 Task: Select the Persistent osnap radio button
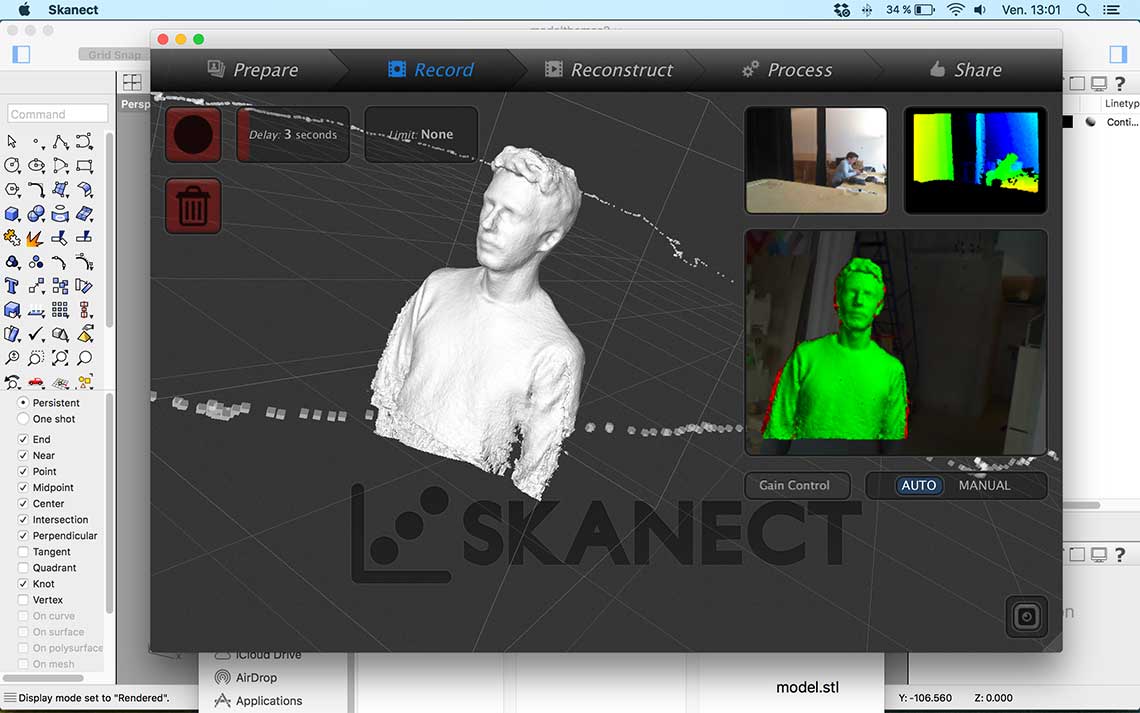click(23, 403)
